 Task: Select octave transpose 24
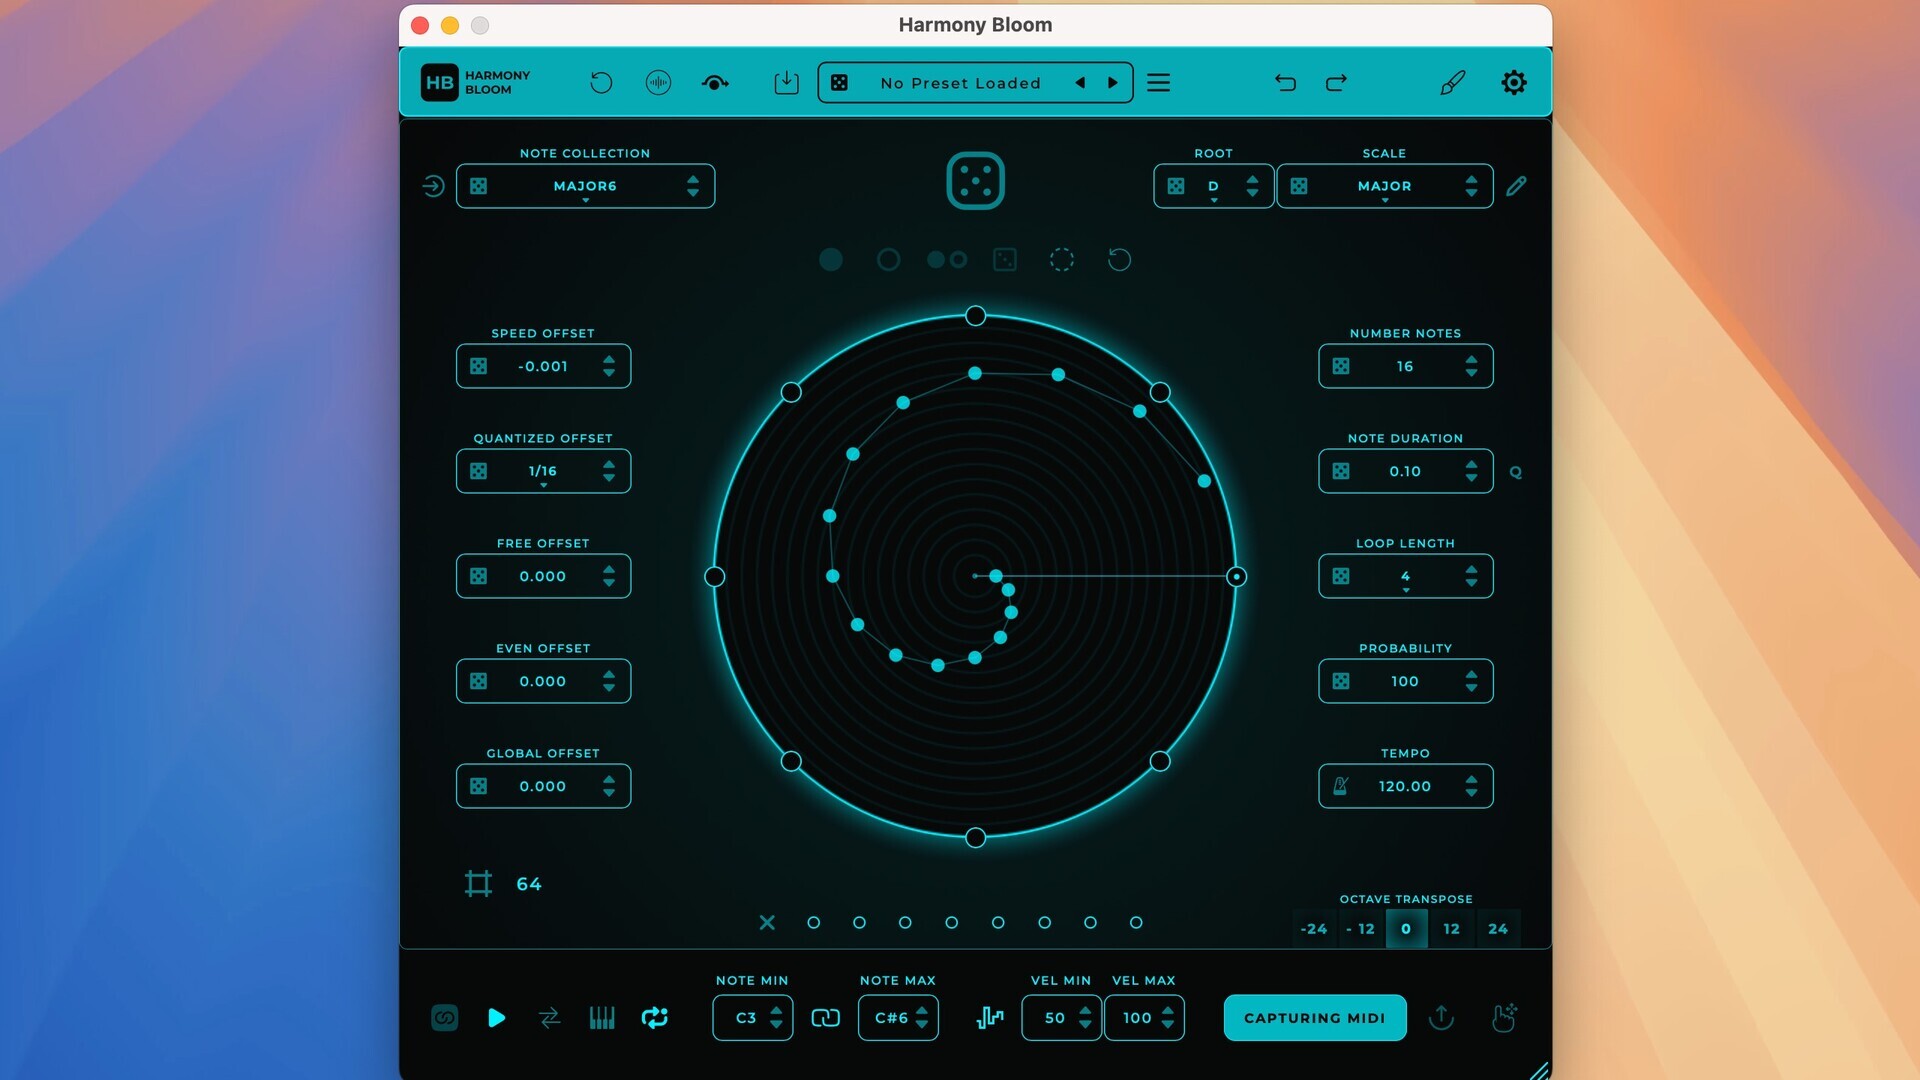click(x=1498, y=929)
